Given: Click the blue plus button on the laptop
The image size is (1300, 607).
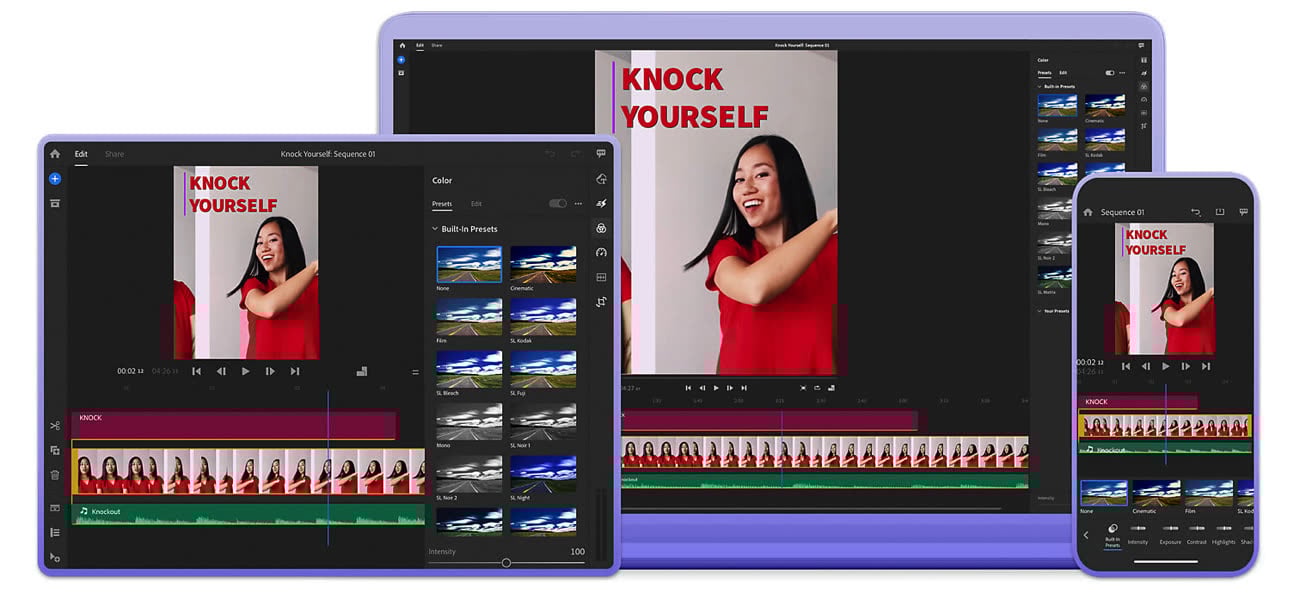Looking at the screenshot, I should pyautogui.click(x=401, y=60).
